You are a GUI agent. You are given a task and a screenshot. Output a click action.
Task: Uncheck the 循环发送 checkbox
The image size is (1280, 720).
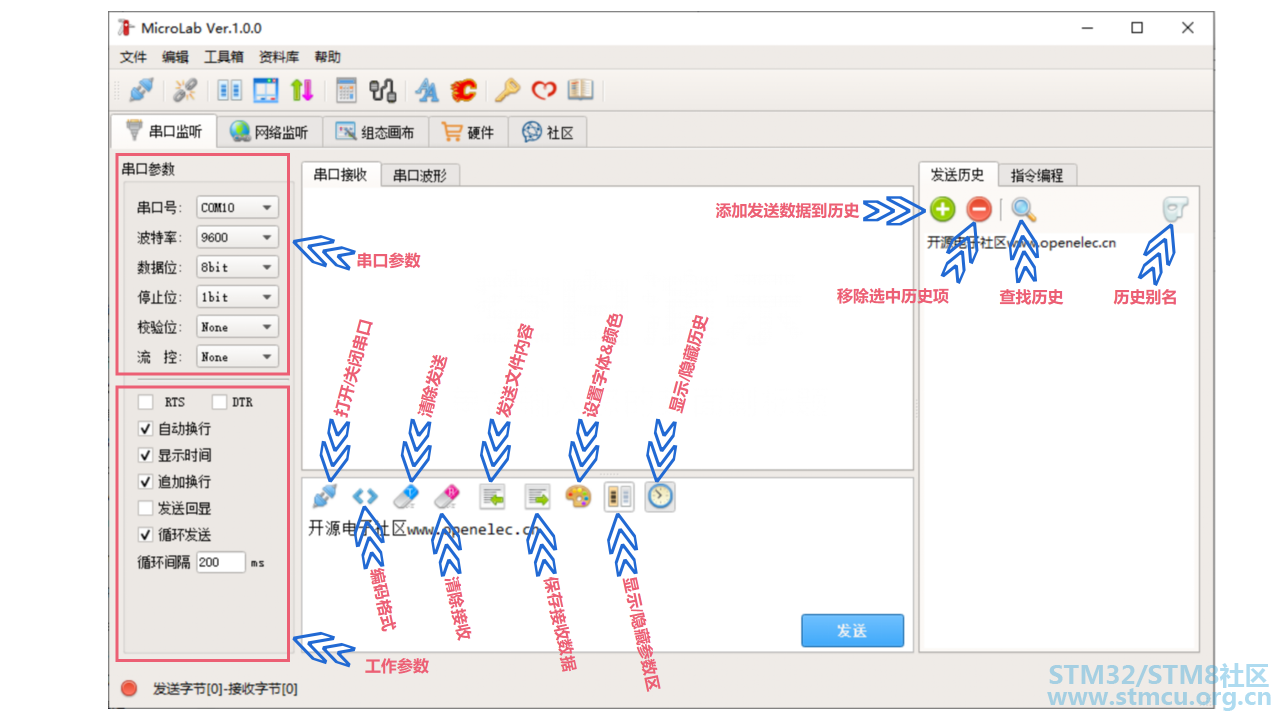pos(146,535)
